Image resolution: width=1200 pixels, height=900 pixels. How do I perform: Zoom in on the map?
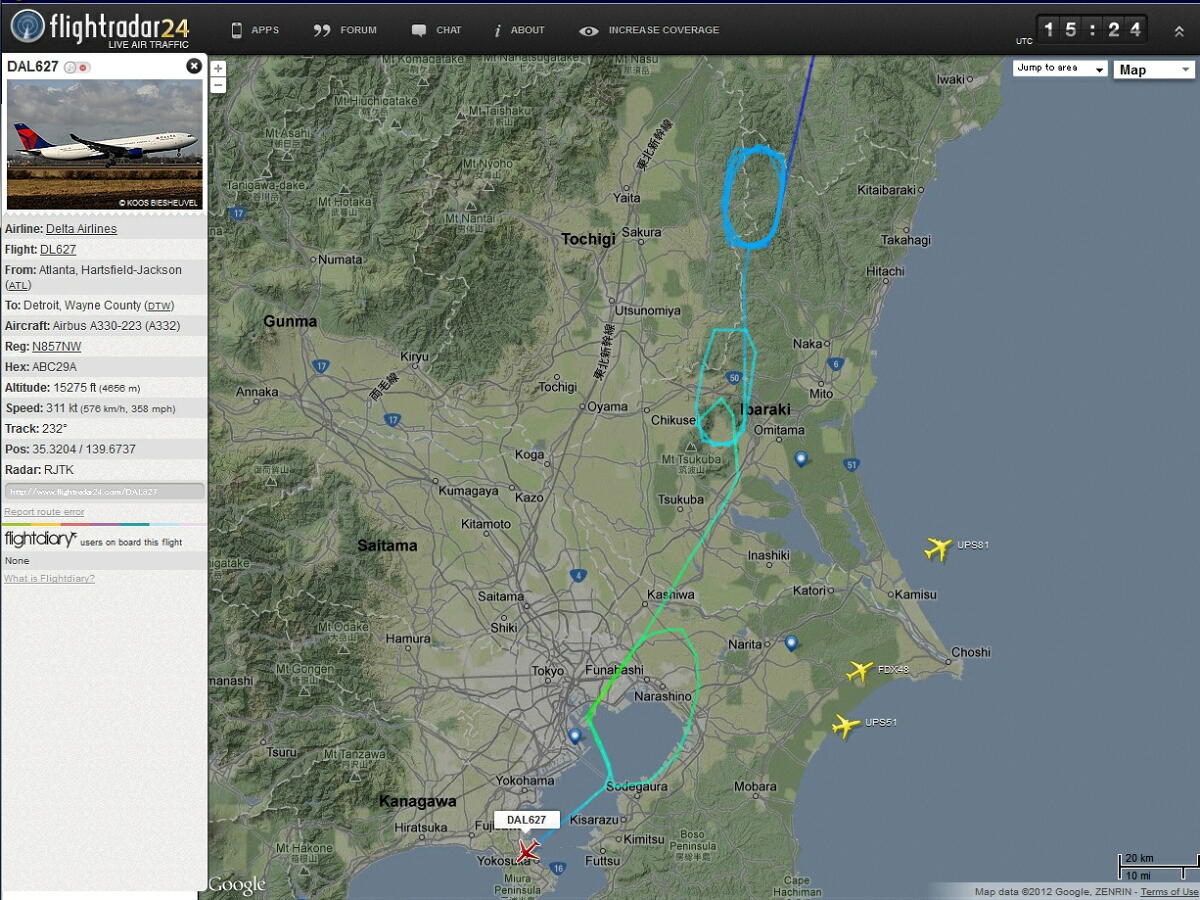[218, 69]
